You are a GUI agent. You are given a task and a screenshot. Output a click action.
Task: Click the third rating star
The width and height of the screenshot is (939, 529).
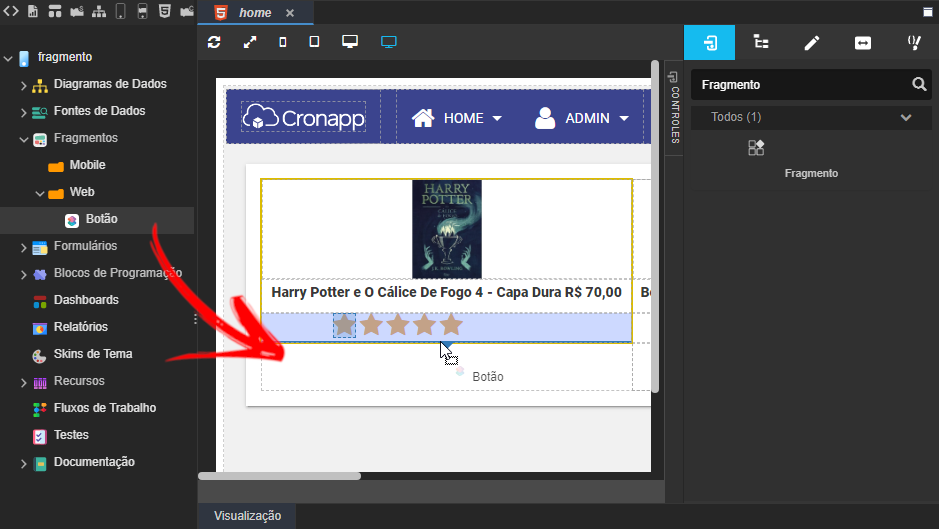[398, 325]
